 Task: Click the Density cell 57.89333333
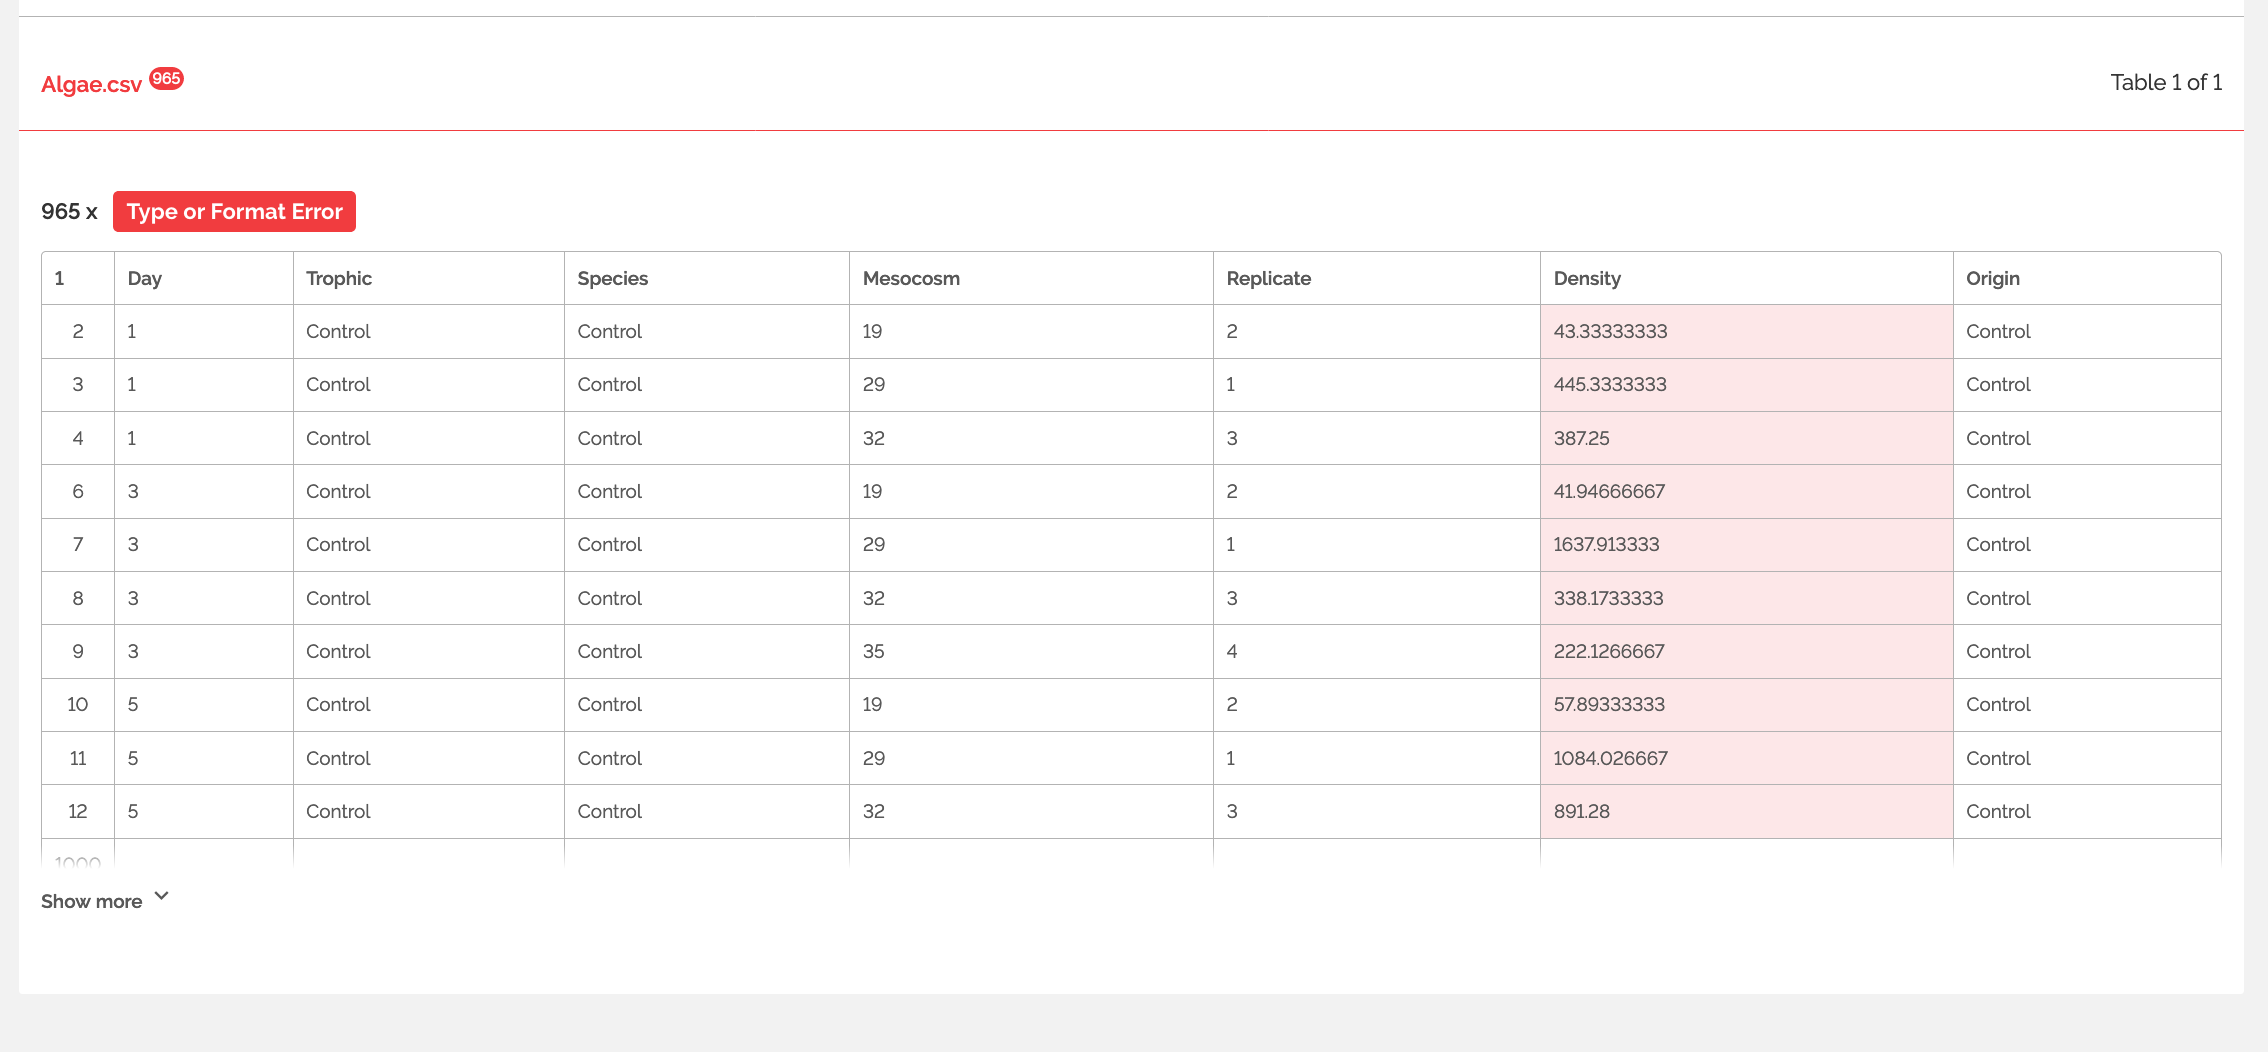coord(1747,705)
